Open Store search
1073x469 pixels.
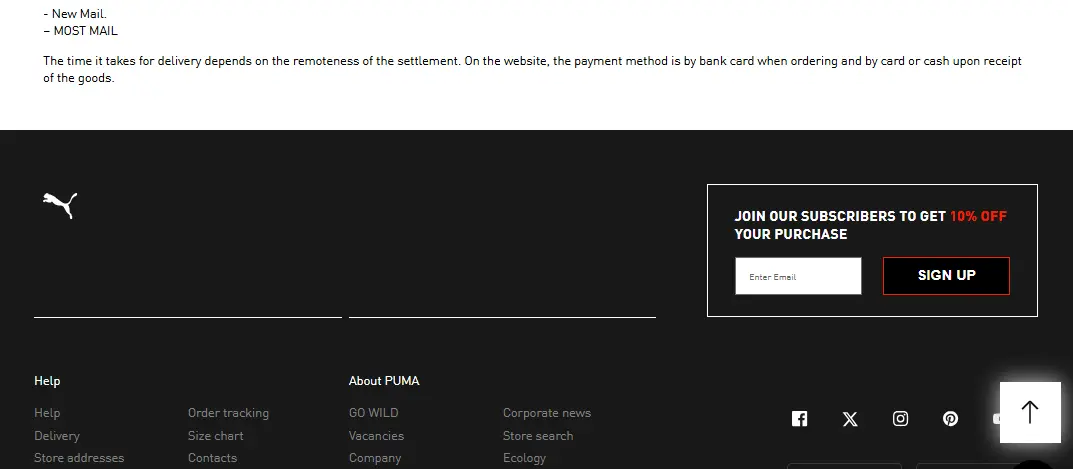click(x=538, y=436)
